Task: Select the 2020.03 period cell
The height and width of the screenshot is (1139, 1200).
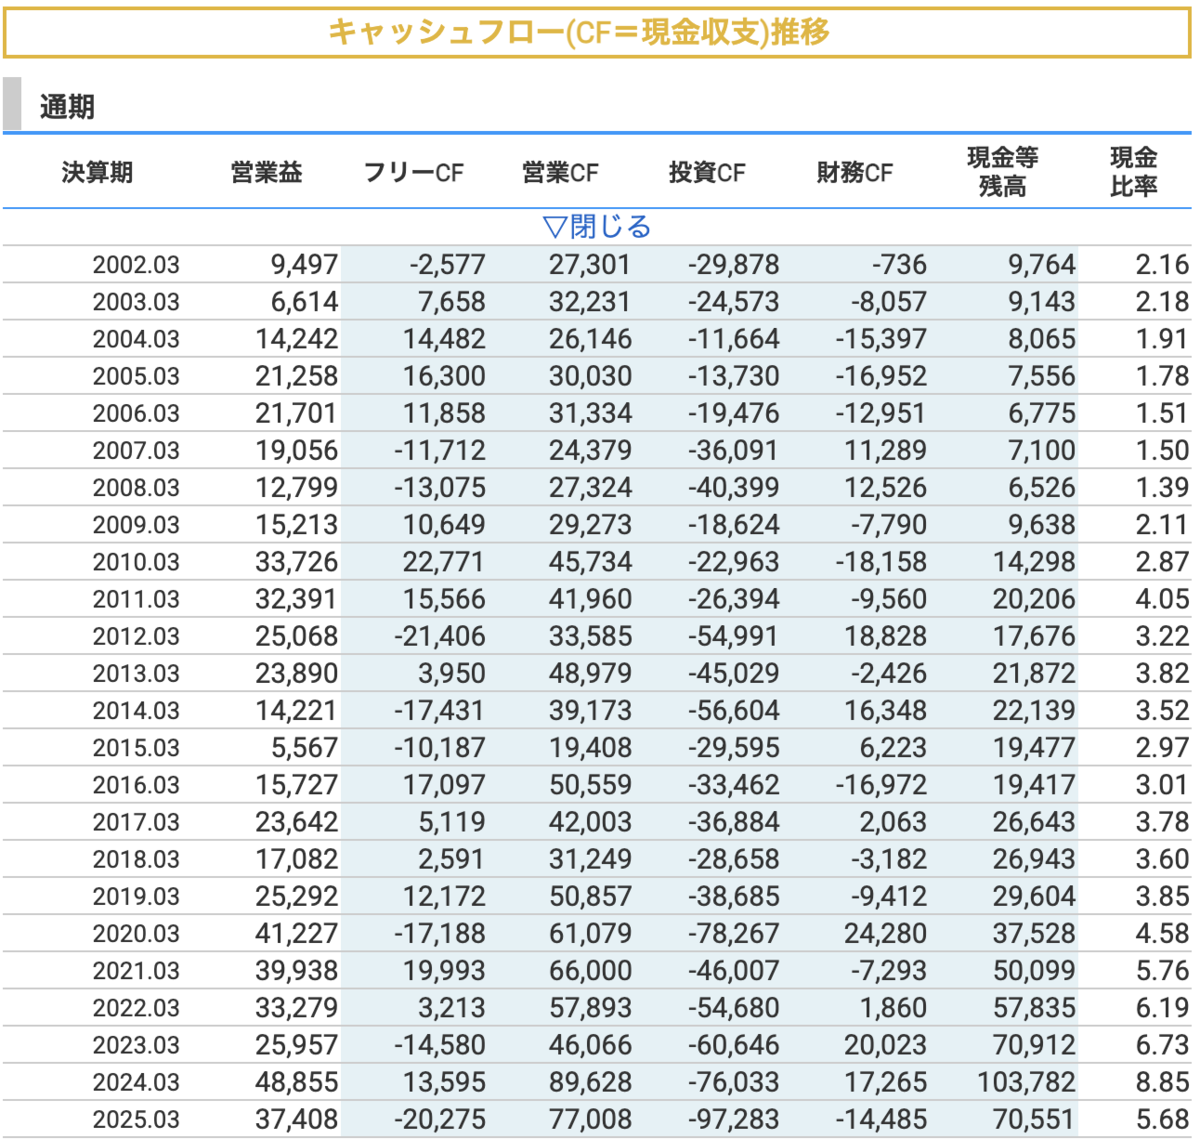Action: [x=136, y=933]
